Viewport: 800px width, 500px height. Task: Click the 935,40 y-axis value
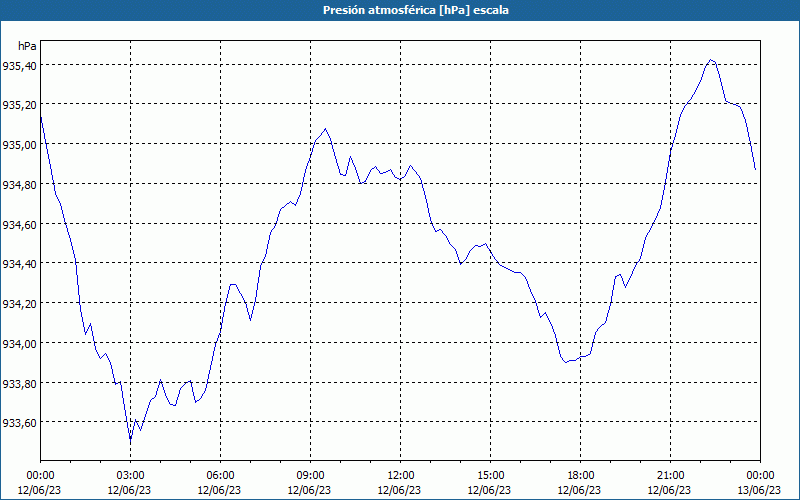(19, 65)
